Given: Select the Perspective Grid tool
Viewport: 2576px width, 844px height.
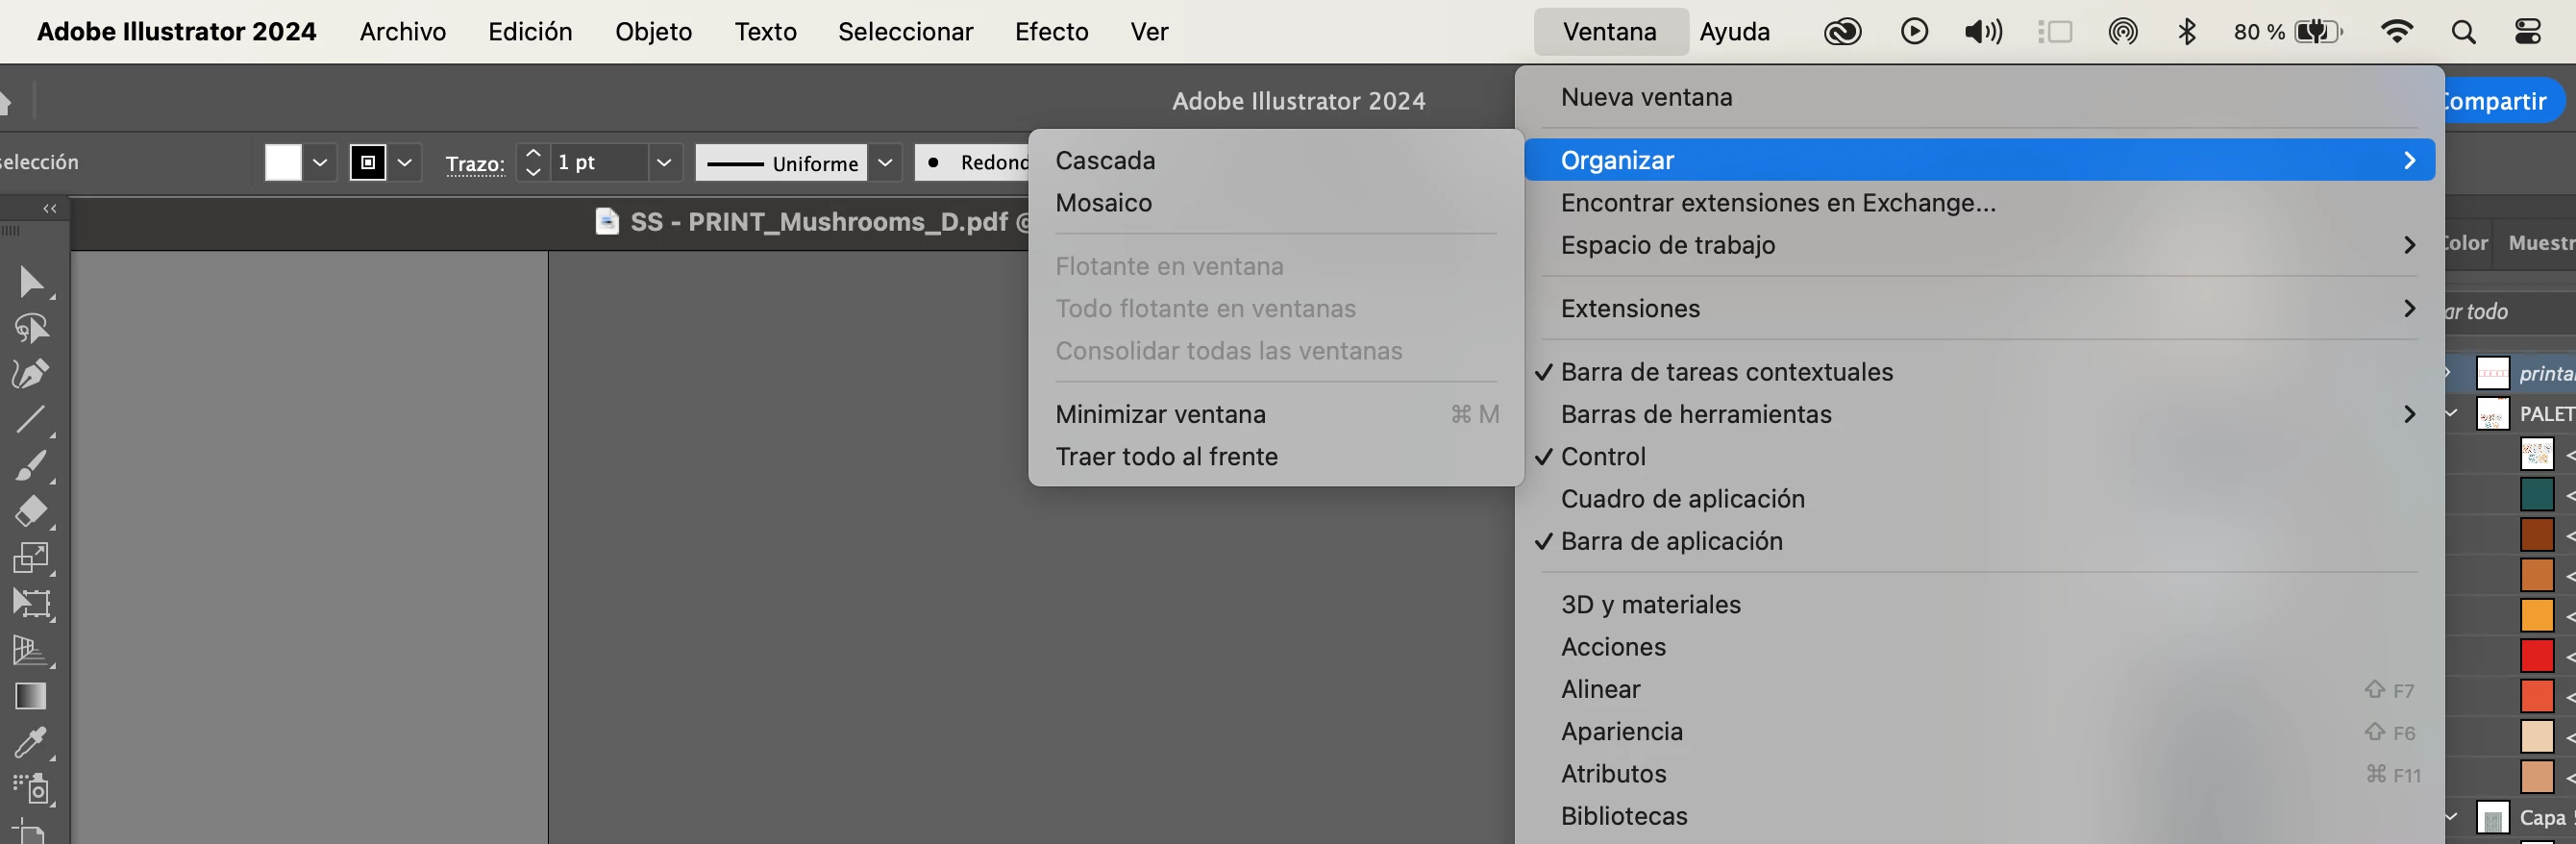Looking at the screenshot, I should (30, 650).
